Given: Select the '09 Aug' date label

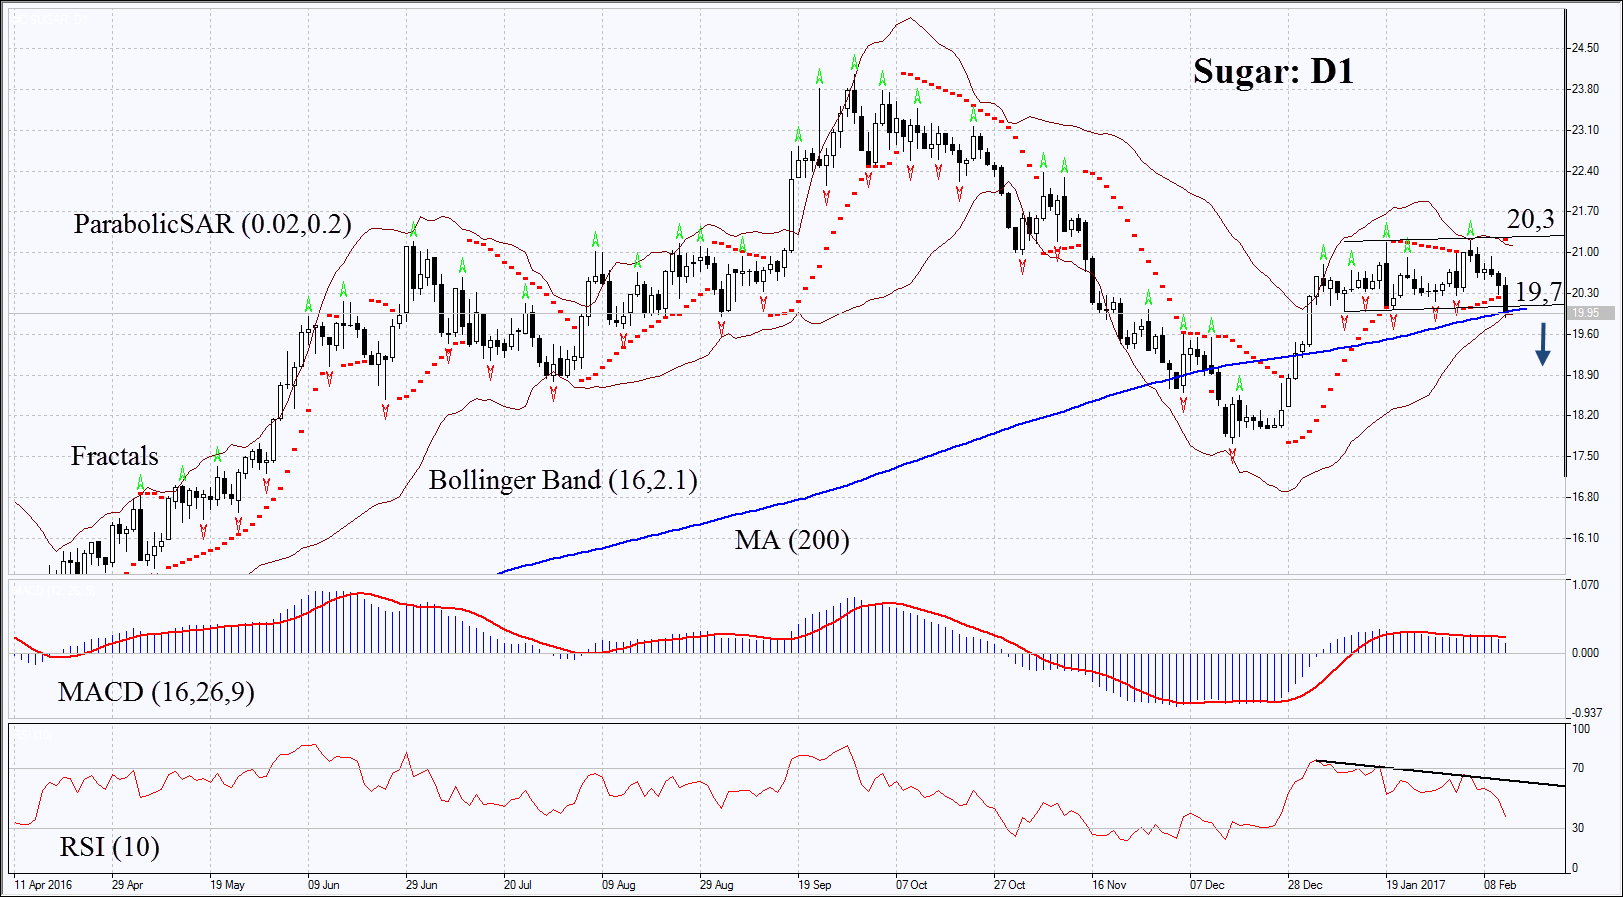Looking at the screenshot, I should (619, 885).
